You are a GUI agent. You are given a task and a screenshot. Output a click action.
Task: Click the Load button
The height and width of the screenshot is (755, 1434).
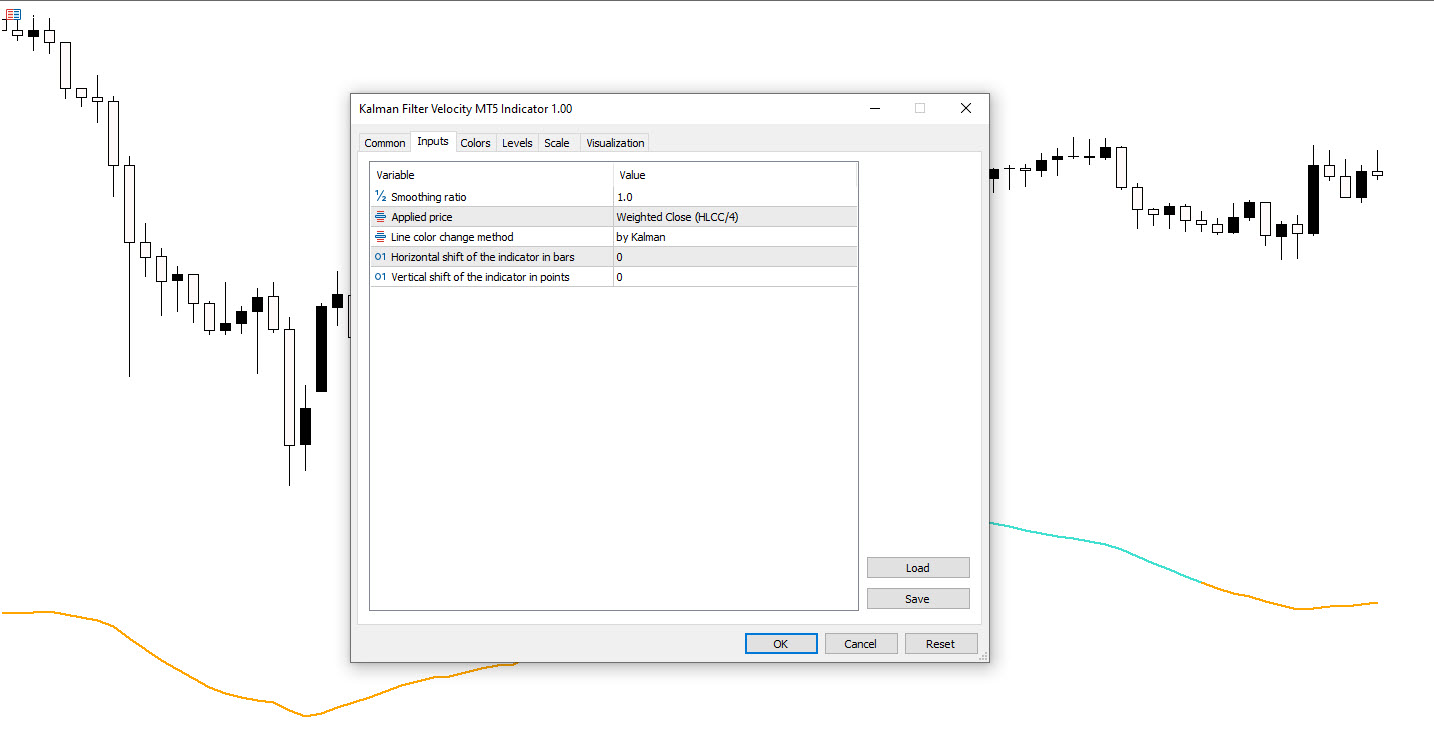click(x=918, y=568)
